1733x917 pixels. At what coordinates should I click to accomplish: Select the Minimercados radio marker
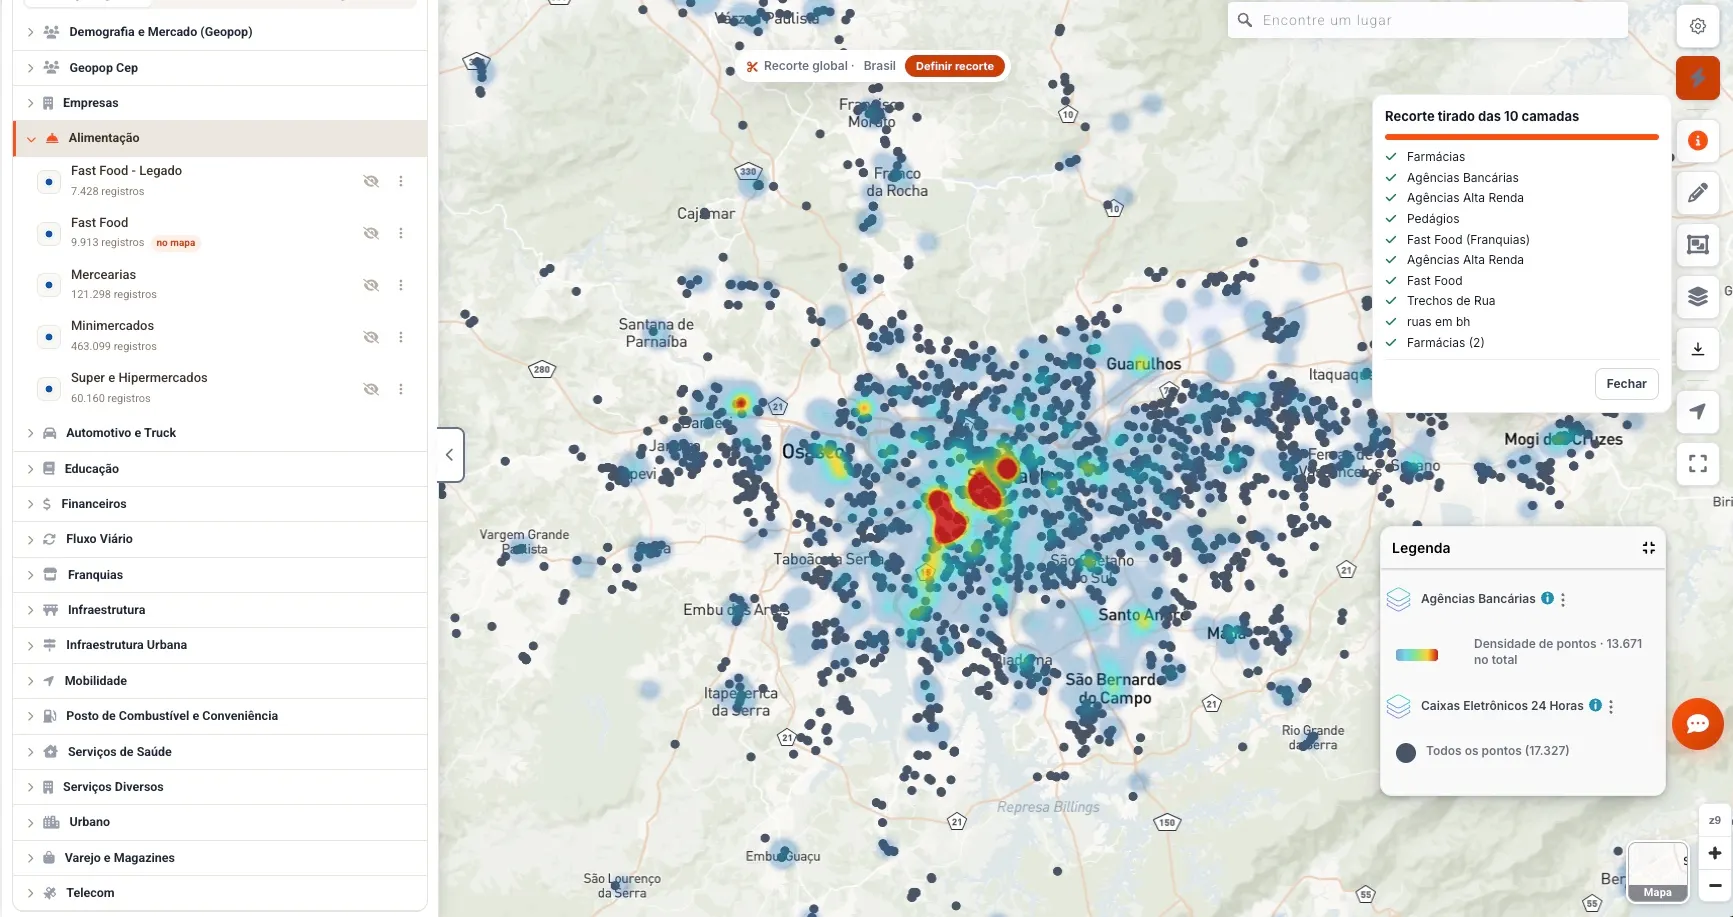[x=48, y=337]
